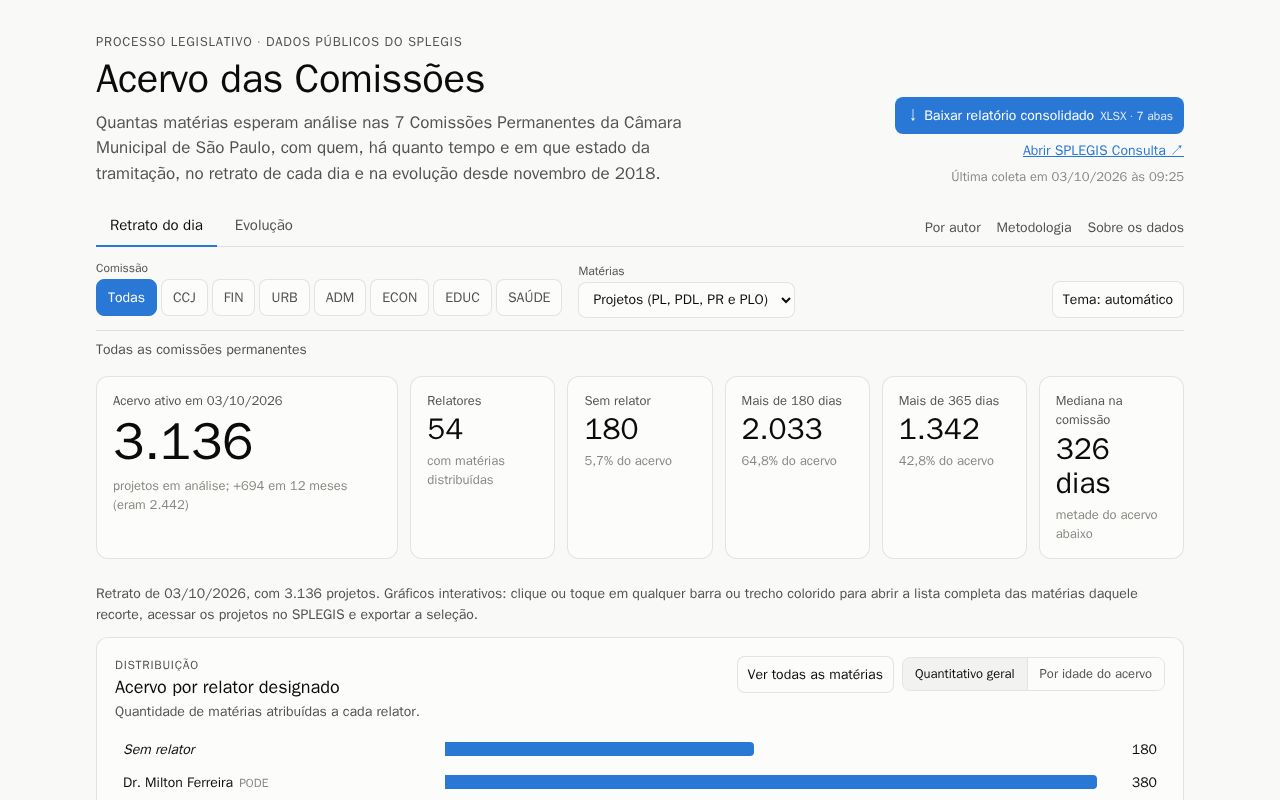Filter by the EDUC commission
Screen dimensions: 1280x800
[462, 298]
